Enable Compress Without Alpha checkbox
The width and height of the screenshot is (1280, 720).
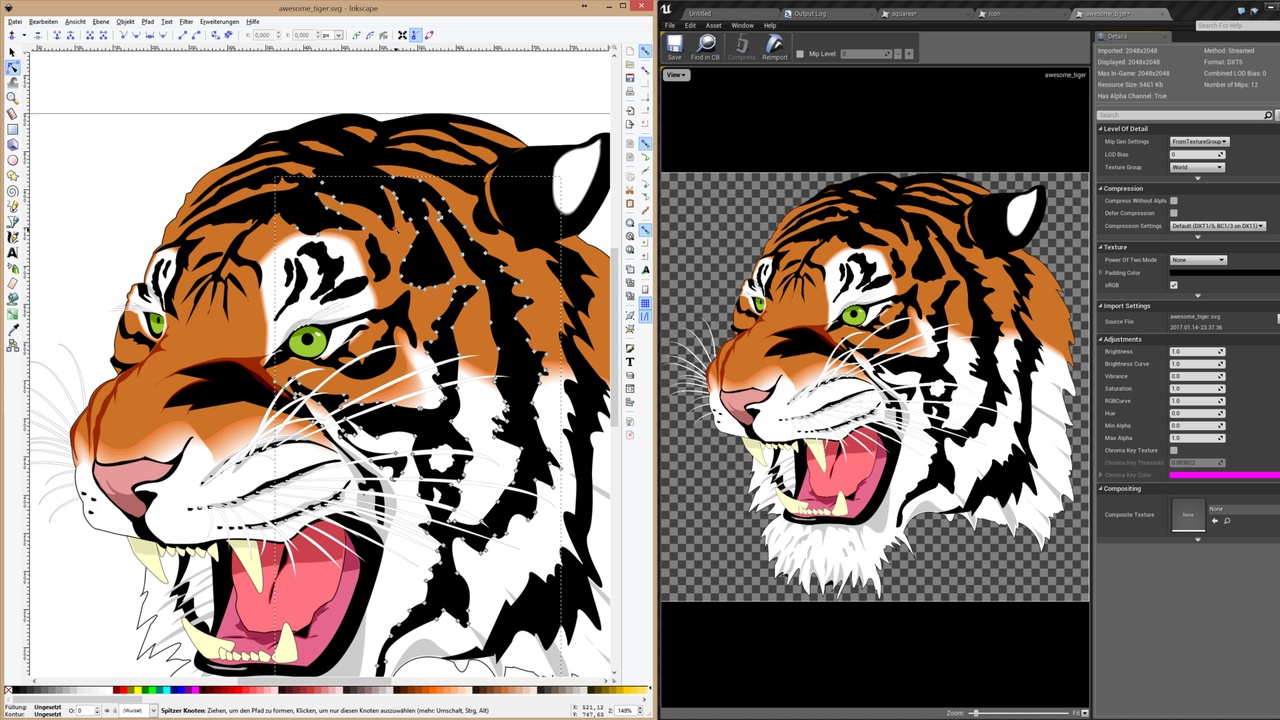1174,201
